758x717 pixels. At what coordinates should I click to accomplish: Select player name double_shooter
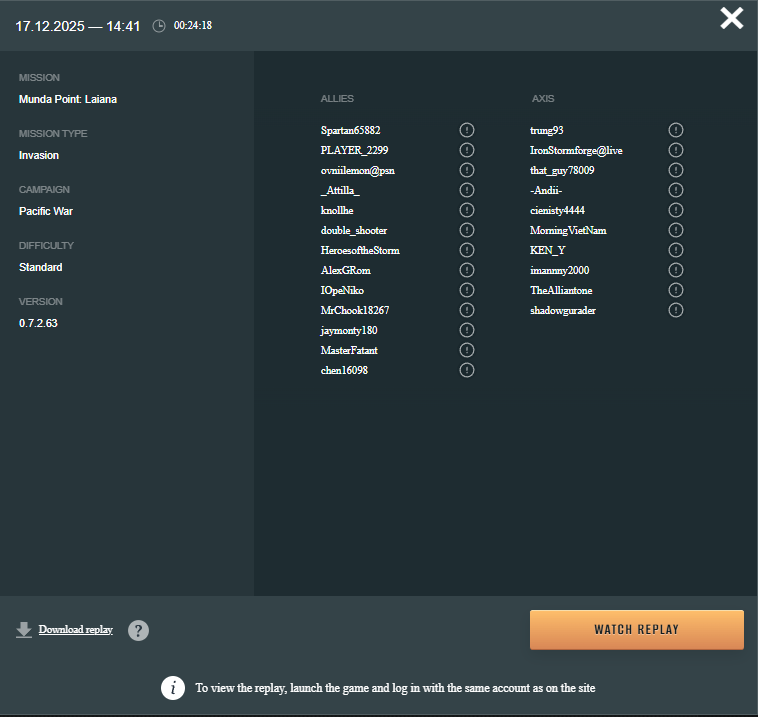click(x=354, y=230)
